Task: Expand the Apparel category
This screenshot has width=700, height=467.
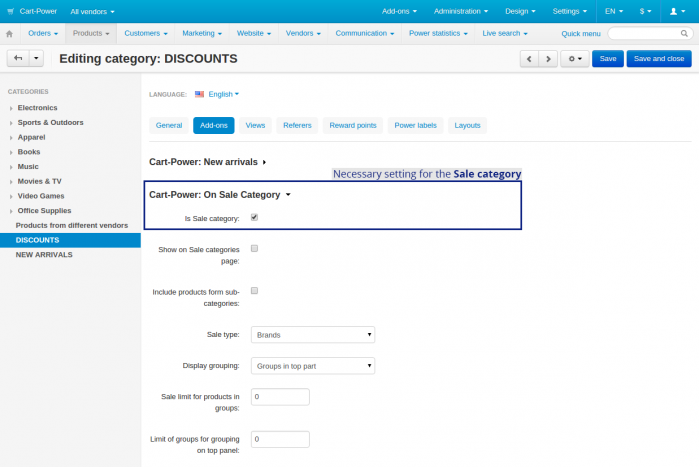Action: point(11,138)
